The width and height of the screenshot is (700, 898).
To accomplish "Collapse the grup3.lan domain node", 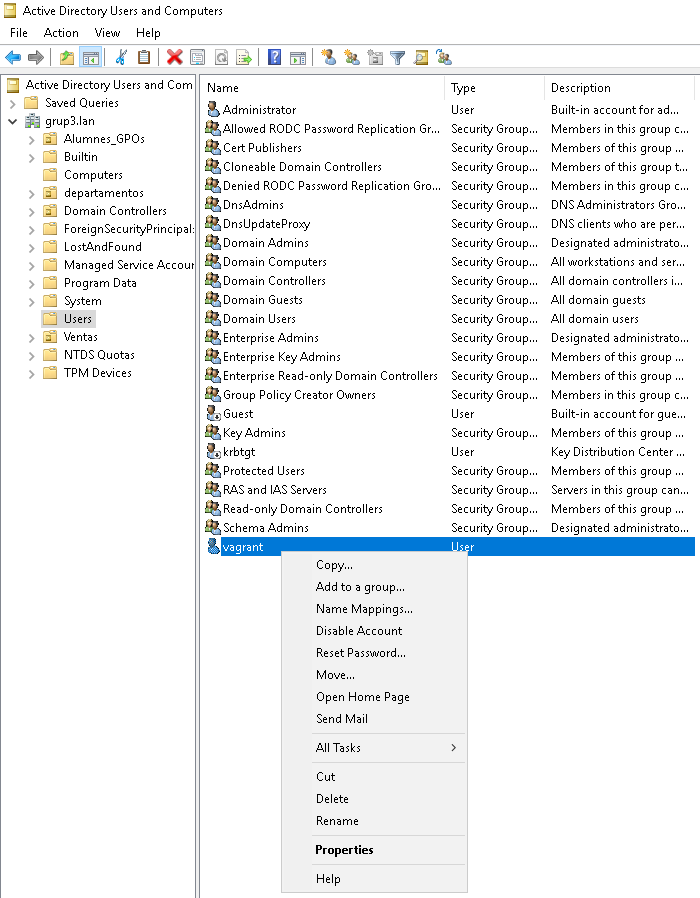I will point(12,121).
